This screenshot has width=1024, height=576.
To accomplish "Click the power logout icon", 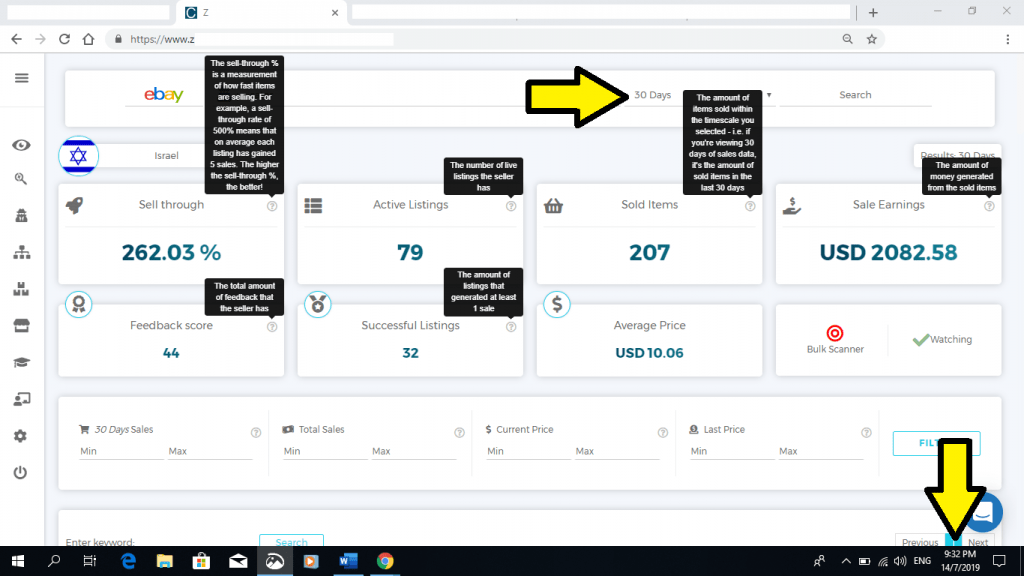I will click(x=21, y=472).
